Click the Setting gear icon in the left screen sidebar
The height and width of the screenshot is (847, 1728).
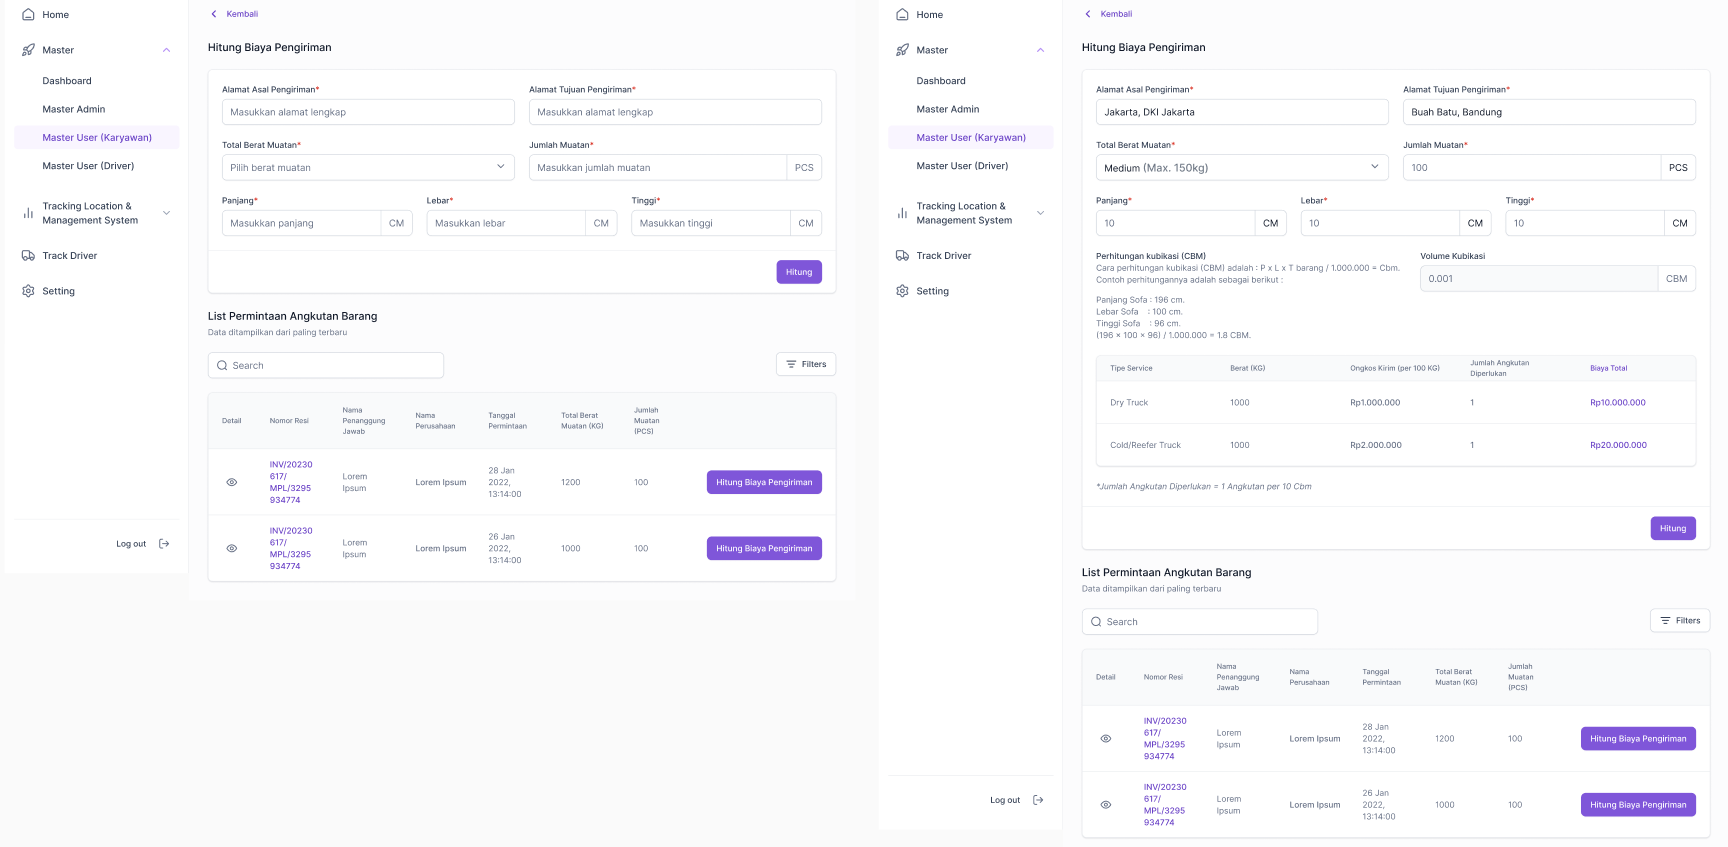pos(28,291)
